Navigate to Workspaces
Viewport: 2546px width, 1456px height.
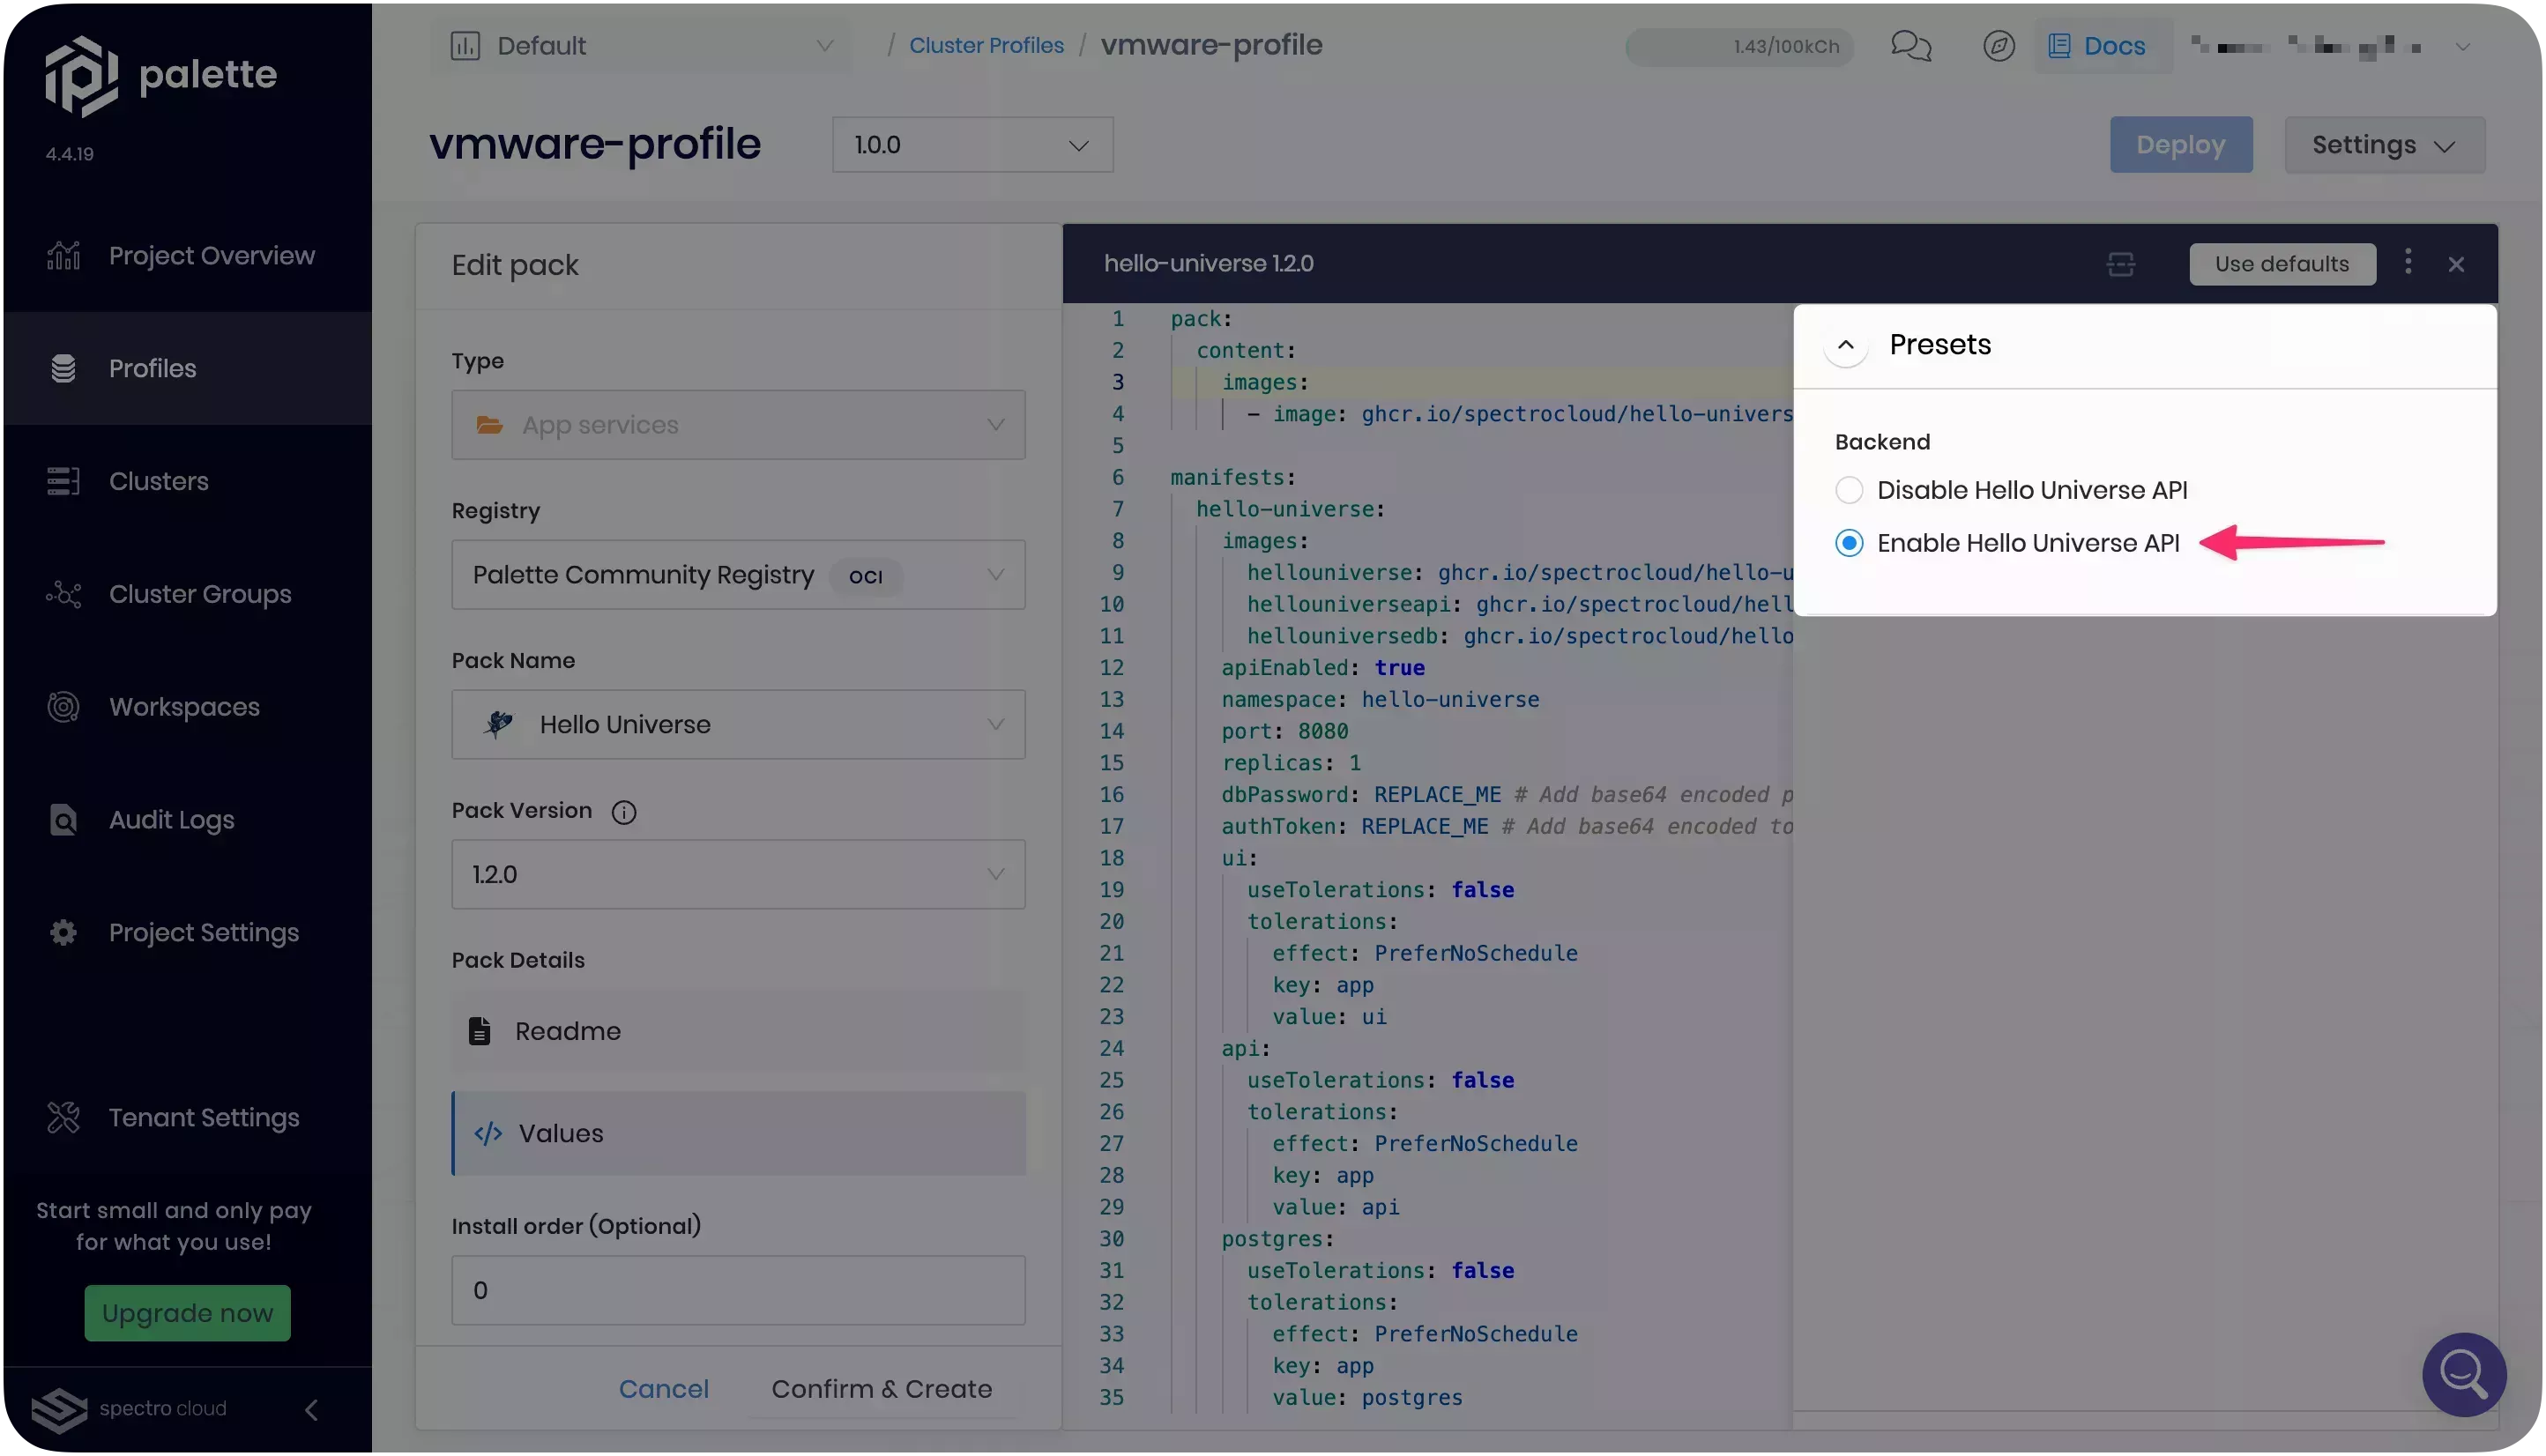183,706
